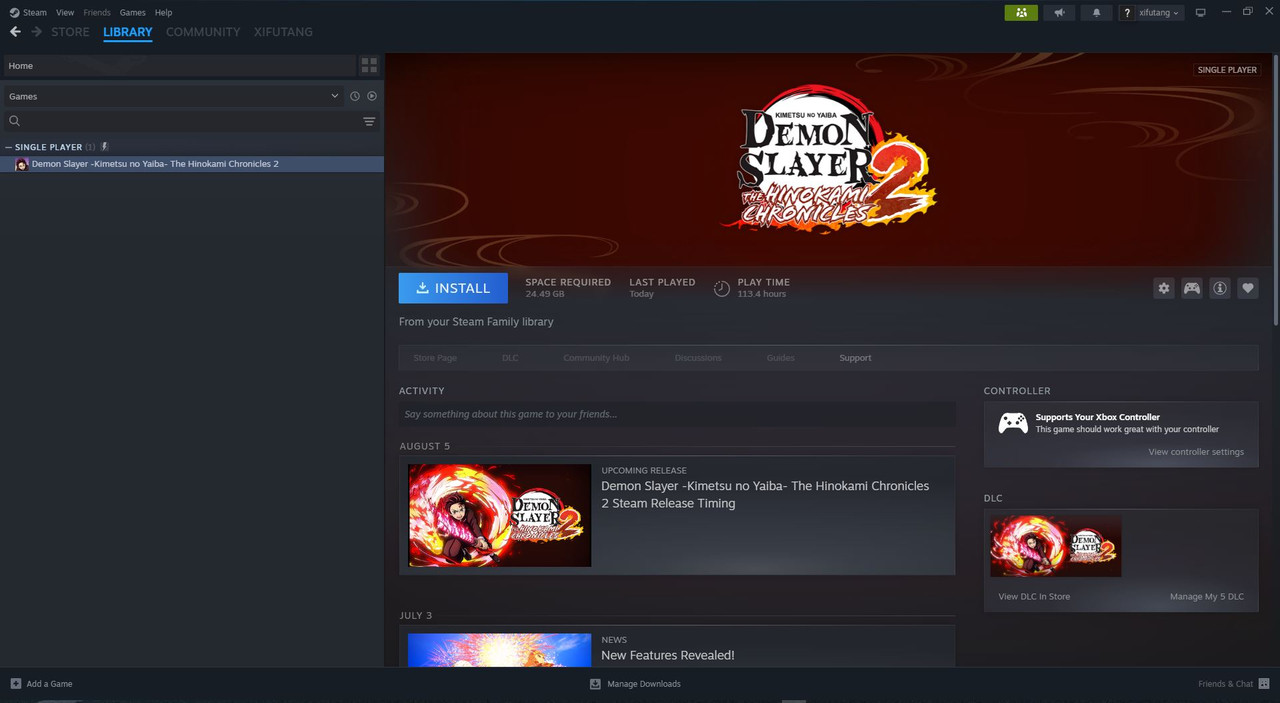Open Steam Release Timing article title
The image size is (1280, 703).
(765, 495)
